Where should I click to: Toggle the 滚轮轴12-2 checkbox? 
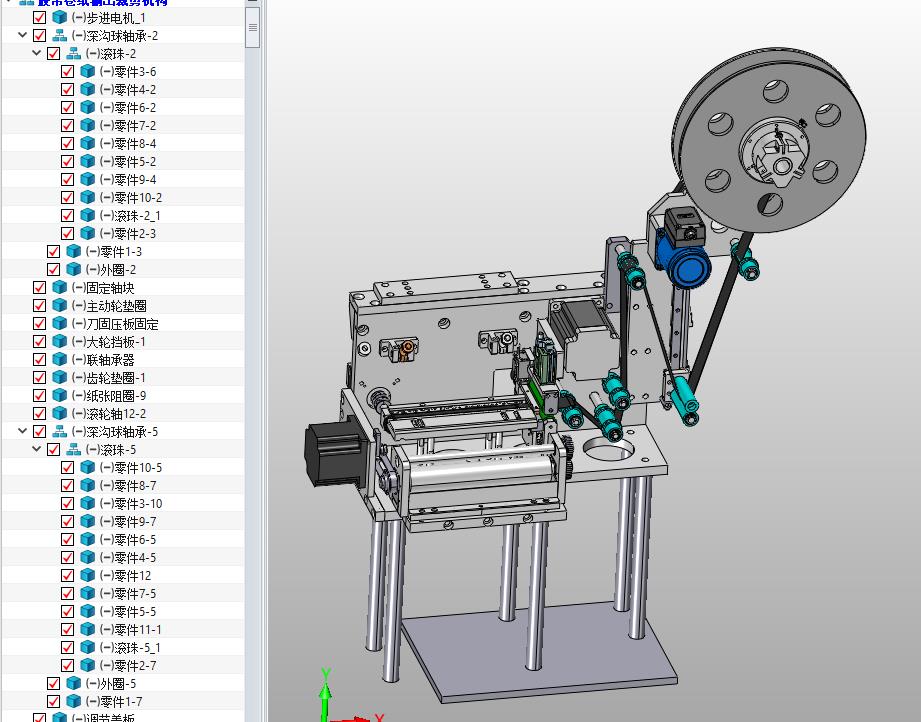click(x=39, y=414)
